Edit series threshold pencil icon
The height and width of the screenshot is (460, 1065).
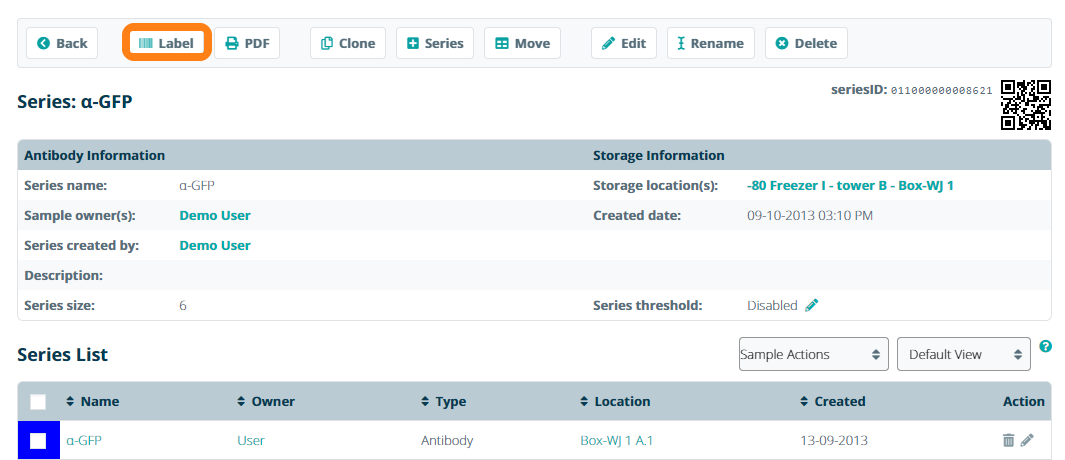(x=812, y=305)
